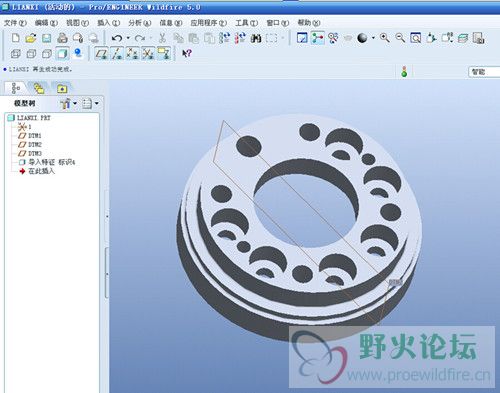Open a file with folder icon
This screenshot has width=500, height=393.
31,38
